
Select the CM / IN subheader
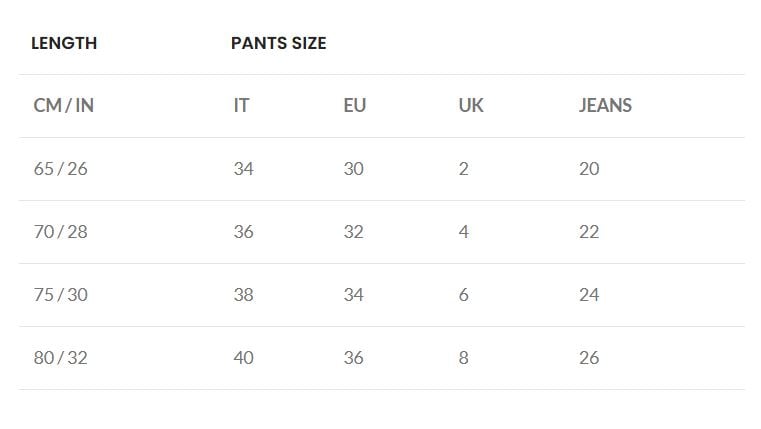(x=64, y=105)
